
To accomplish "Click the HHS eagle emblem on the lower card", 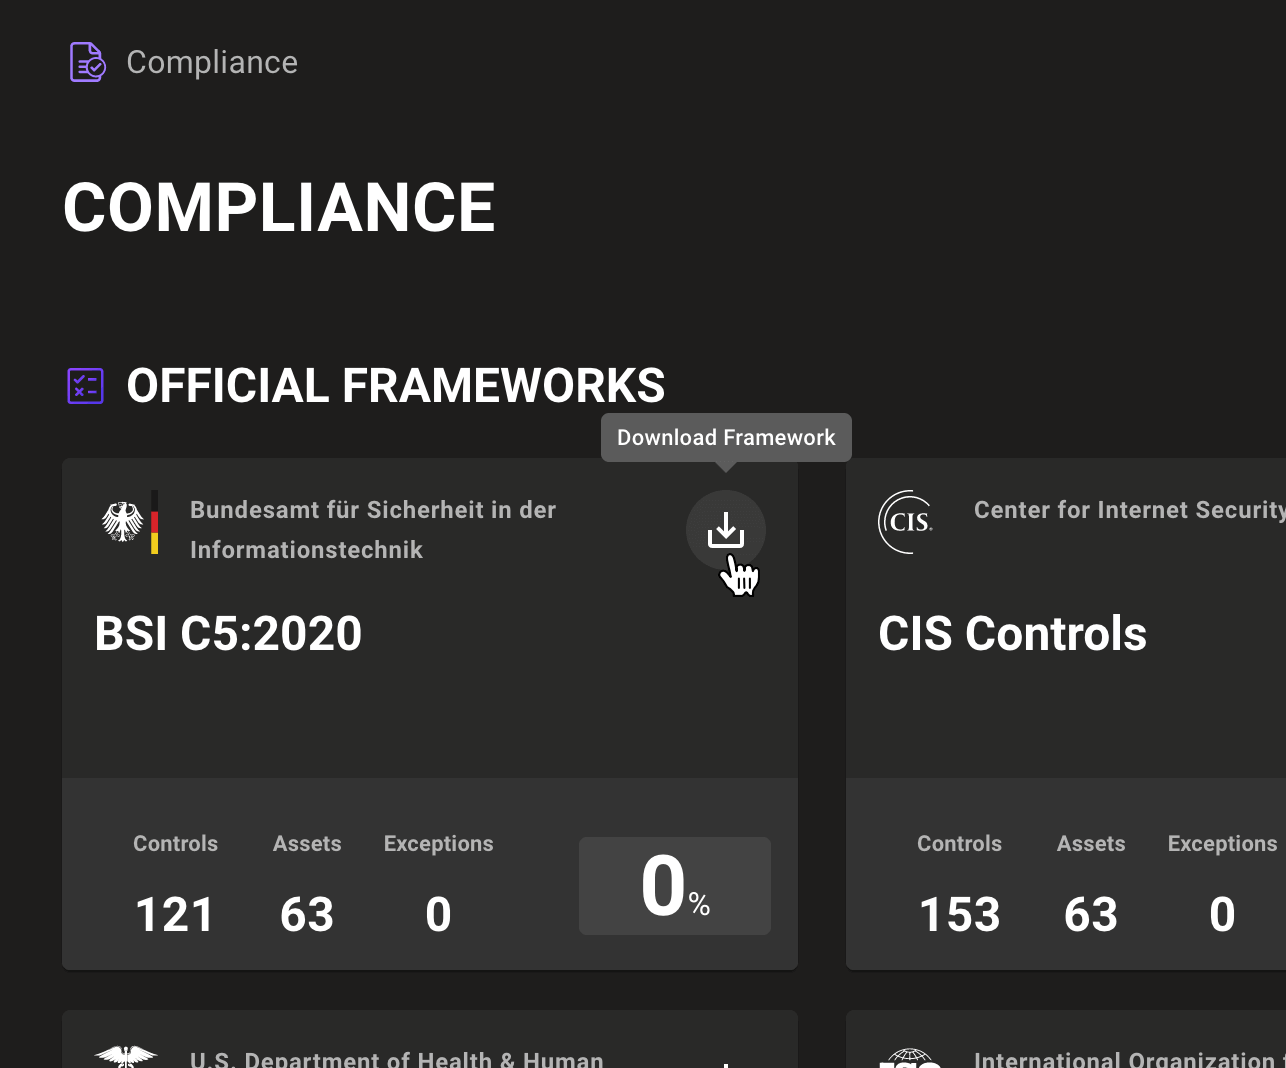I will point(126,1055).
